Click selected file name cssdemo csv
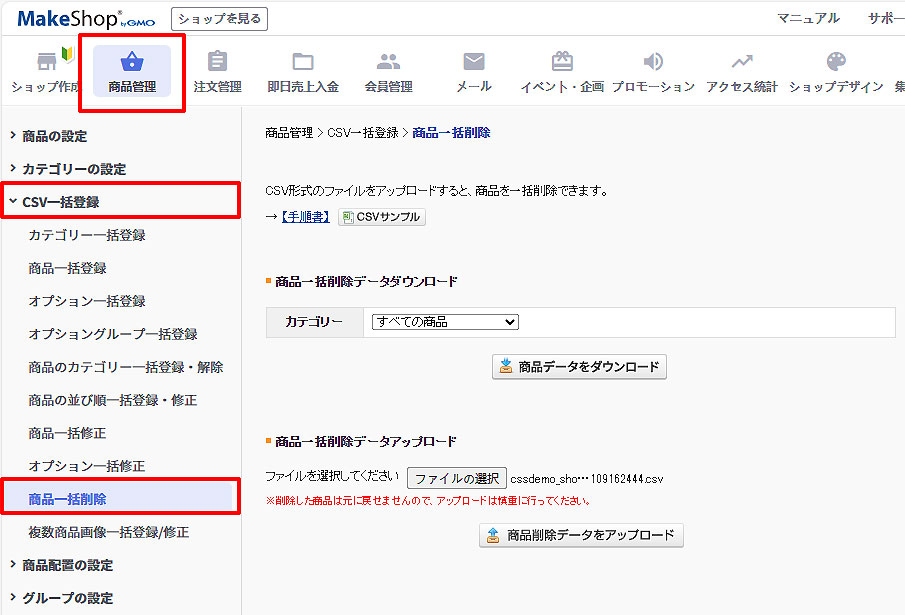This screenshot has width=905, height=615. pyautogui.click(x=587, y=479)
